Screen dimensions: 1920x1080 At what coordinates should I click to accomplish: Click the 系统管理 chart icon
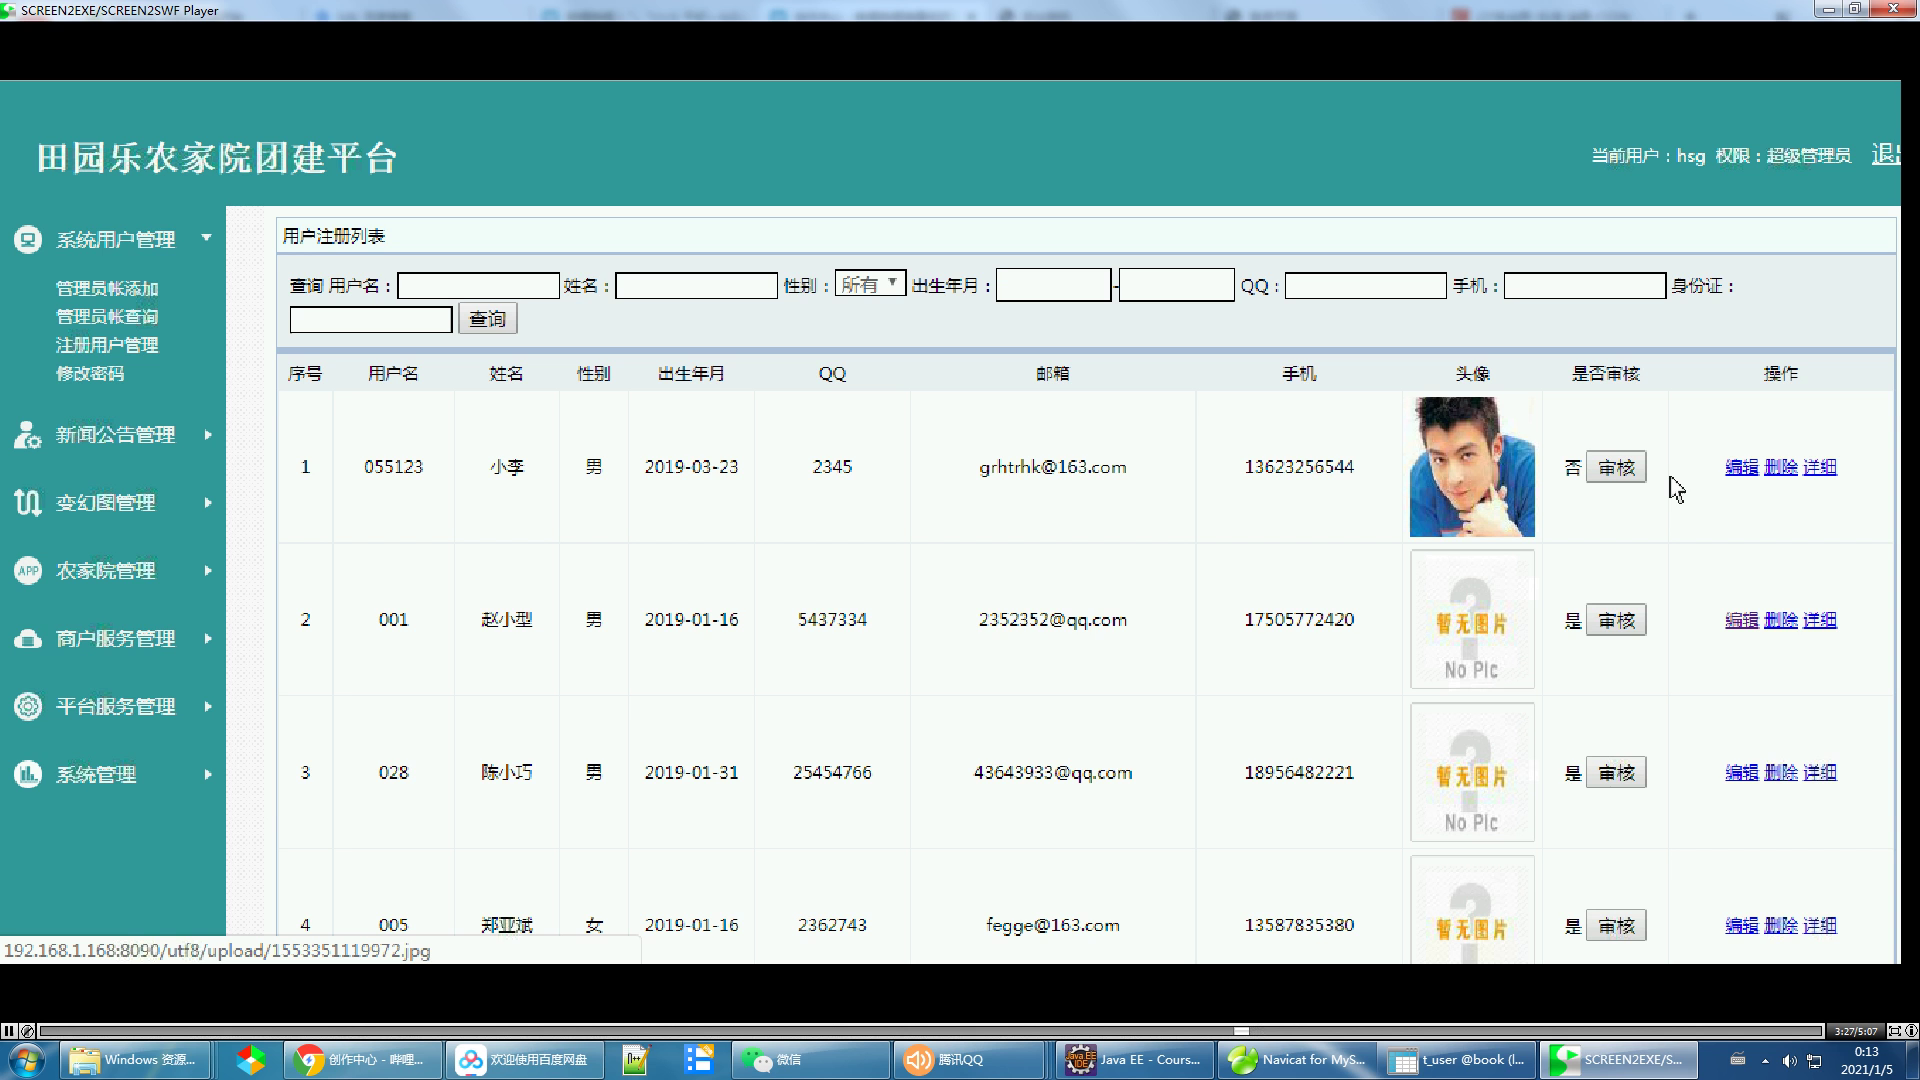tap(28, 774)
